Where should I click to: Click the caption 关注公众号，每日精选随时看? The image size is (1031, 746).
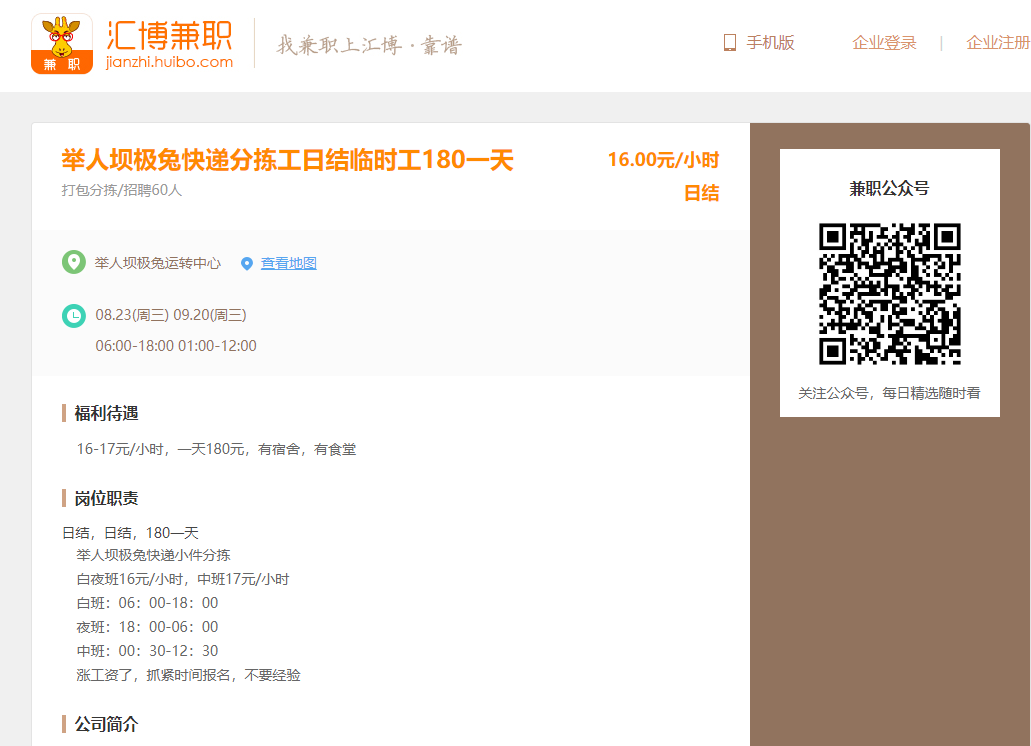pyautogui.click(x=890, y=393)
